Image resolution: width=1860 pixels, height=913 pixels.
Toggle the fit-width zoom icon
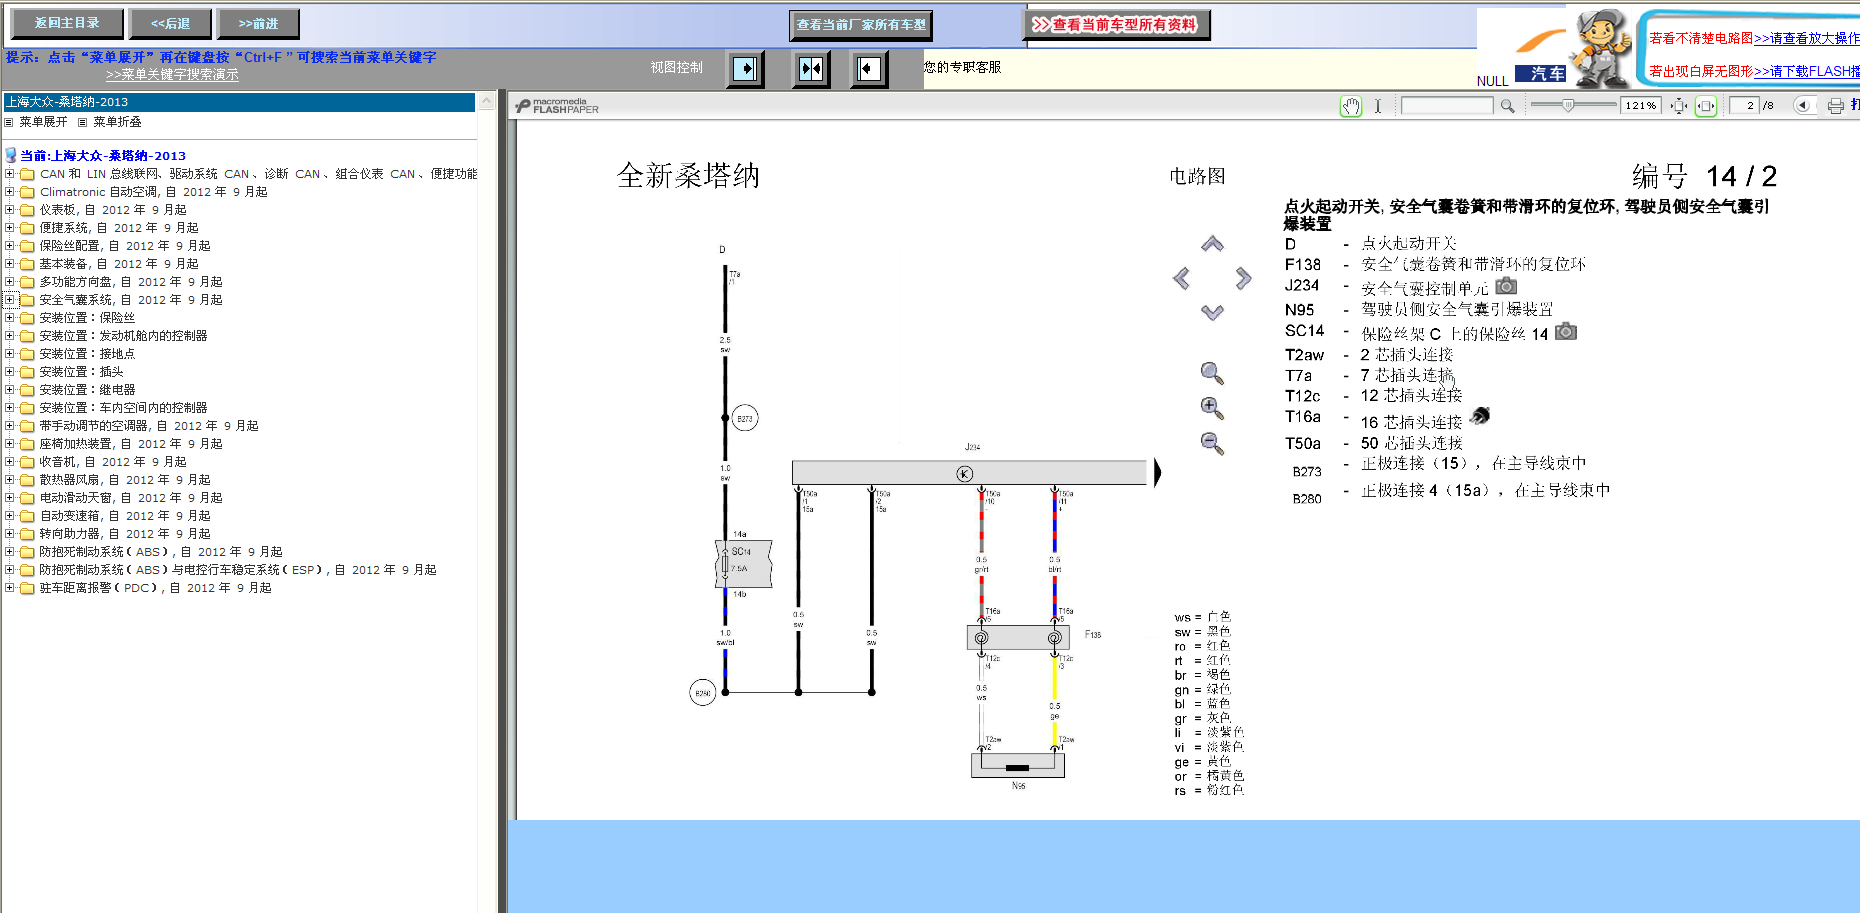click(1706, 106)
